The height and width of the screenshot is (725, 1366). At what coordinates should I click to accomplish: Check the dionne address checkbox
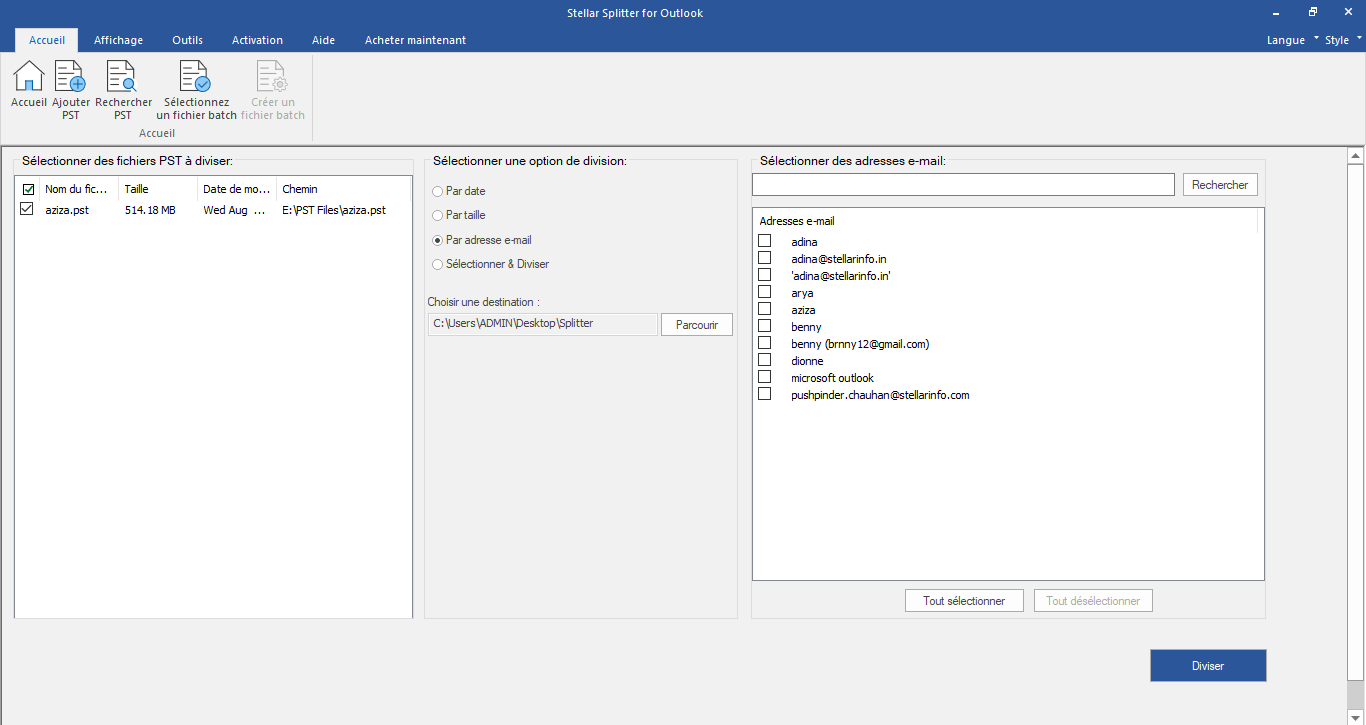tap(765, 360)
